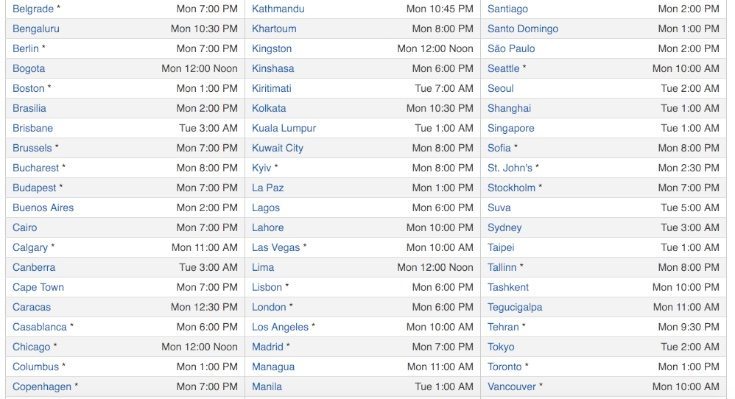Open the São Paulo link
Viewport: 735px width, 399px height.
pos(511,49)
